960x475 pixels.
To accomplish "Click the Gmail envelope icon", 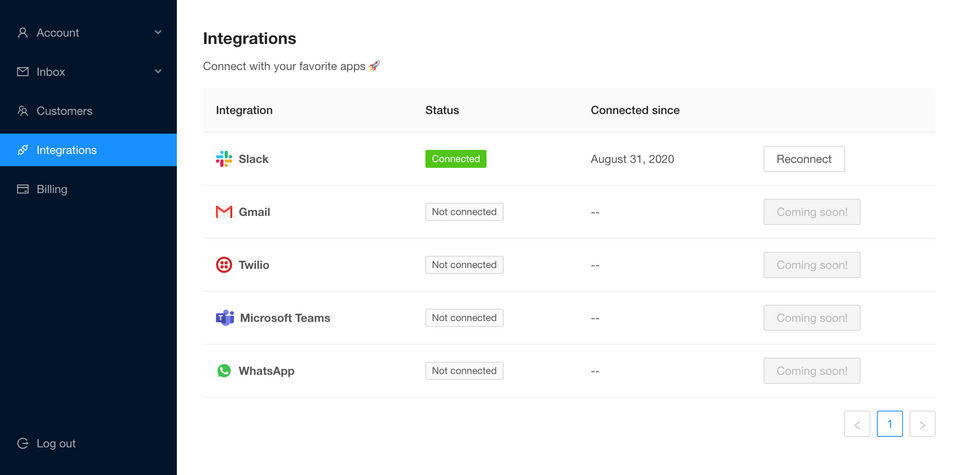I will point(224,212).
